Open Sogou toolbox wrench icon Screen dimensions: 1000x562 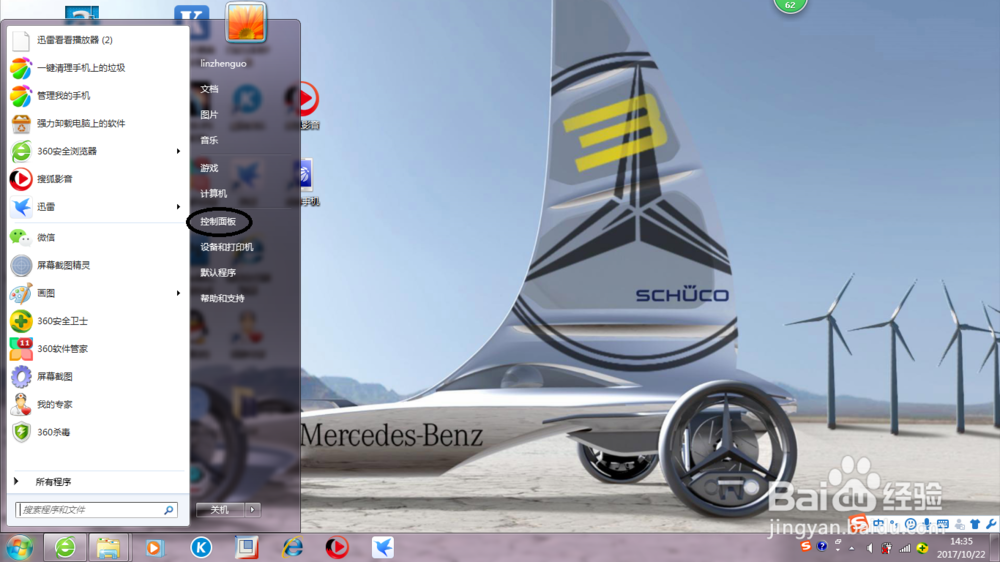point(991,524)
